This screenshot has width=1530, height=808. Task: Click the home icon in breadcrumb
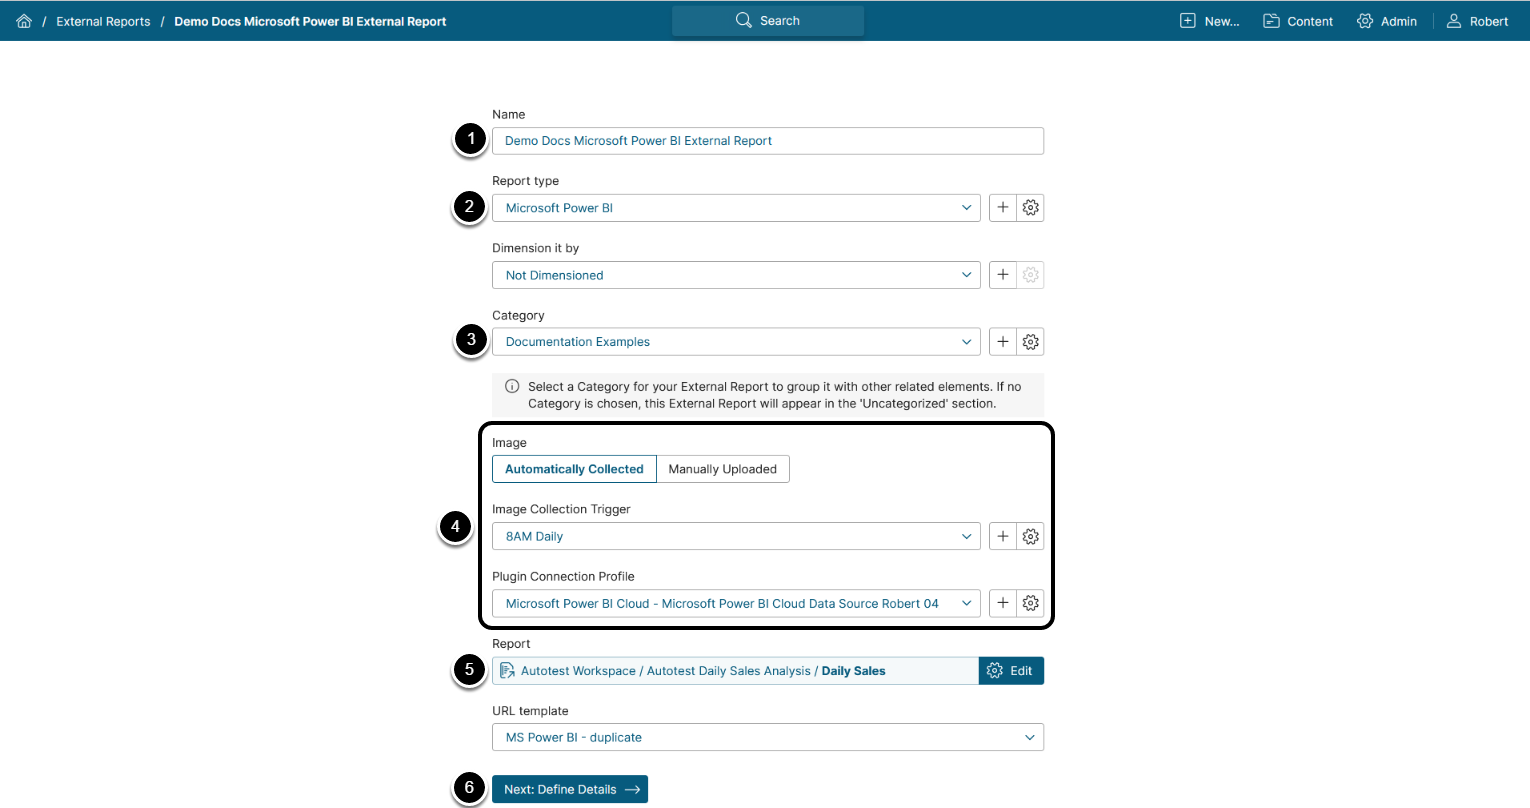coord(24,21)
